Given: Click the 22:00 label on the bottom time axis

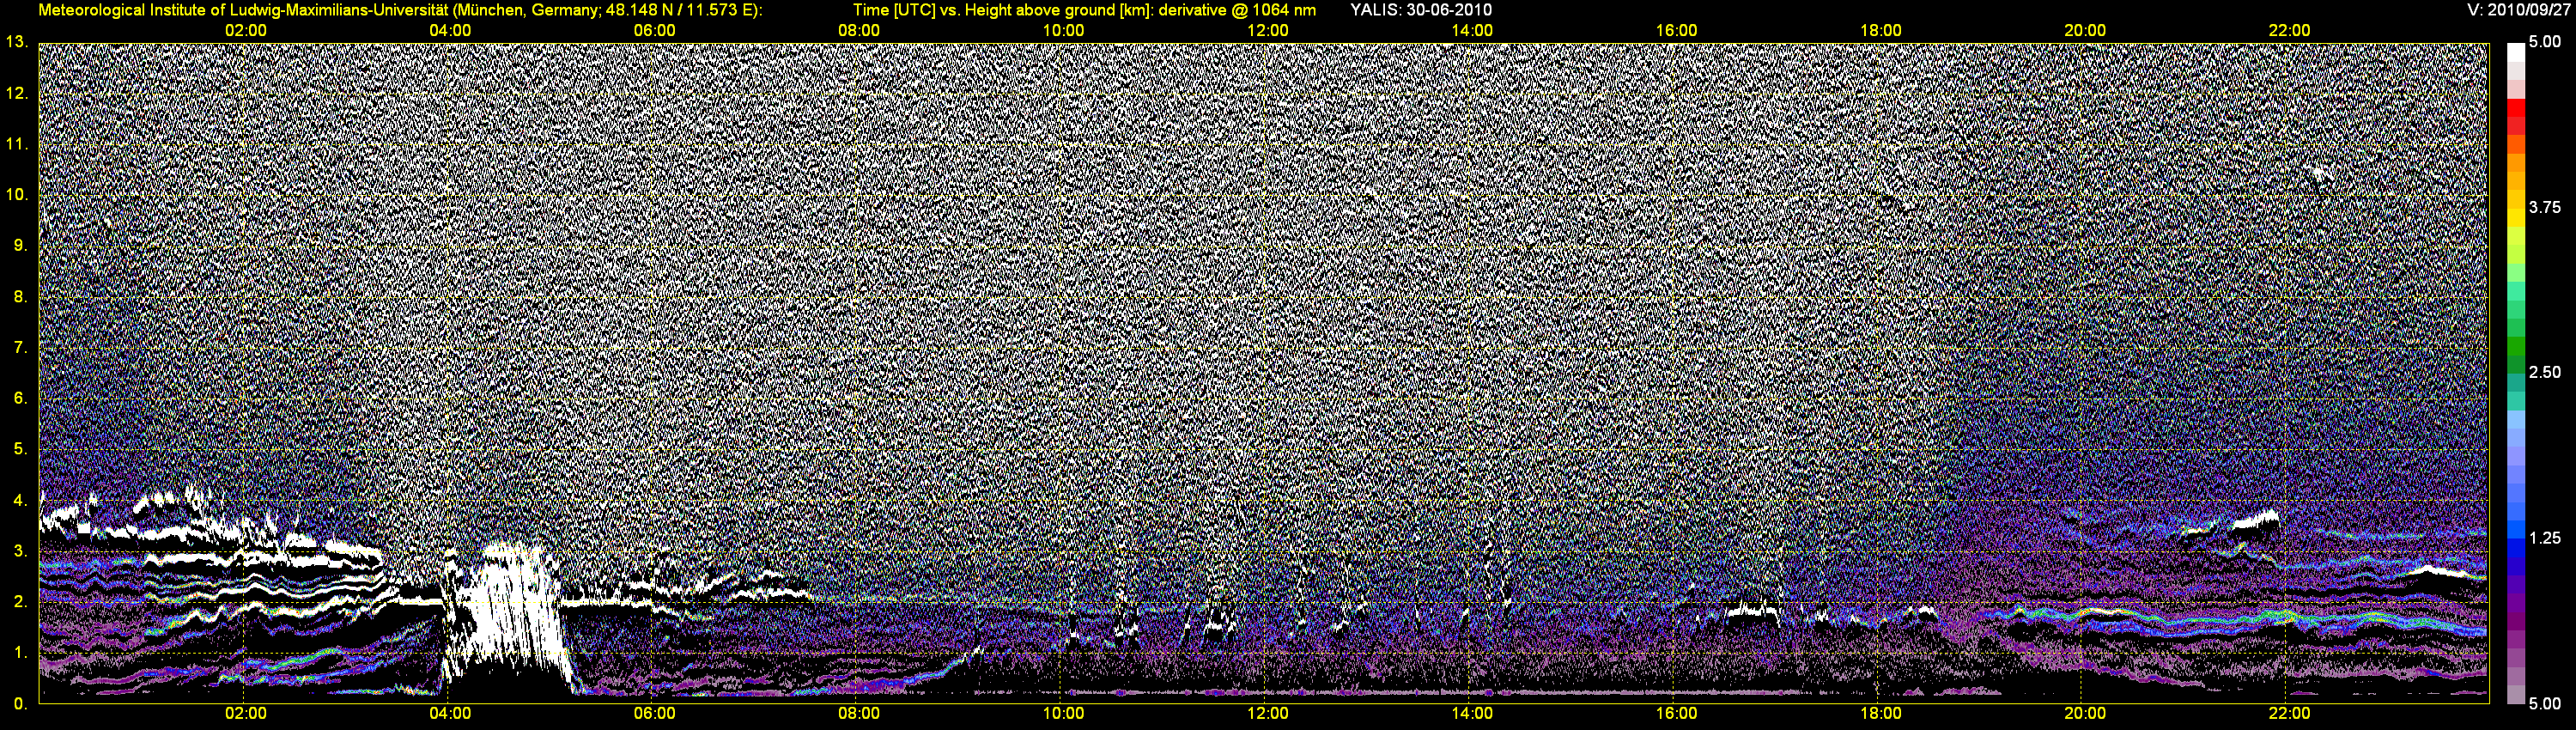Looking at the screenshot, I should point(2289,714).
